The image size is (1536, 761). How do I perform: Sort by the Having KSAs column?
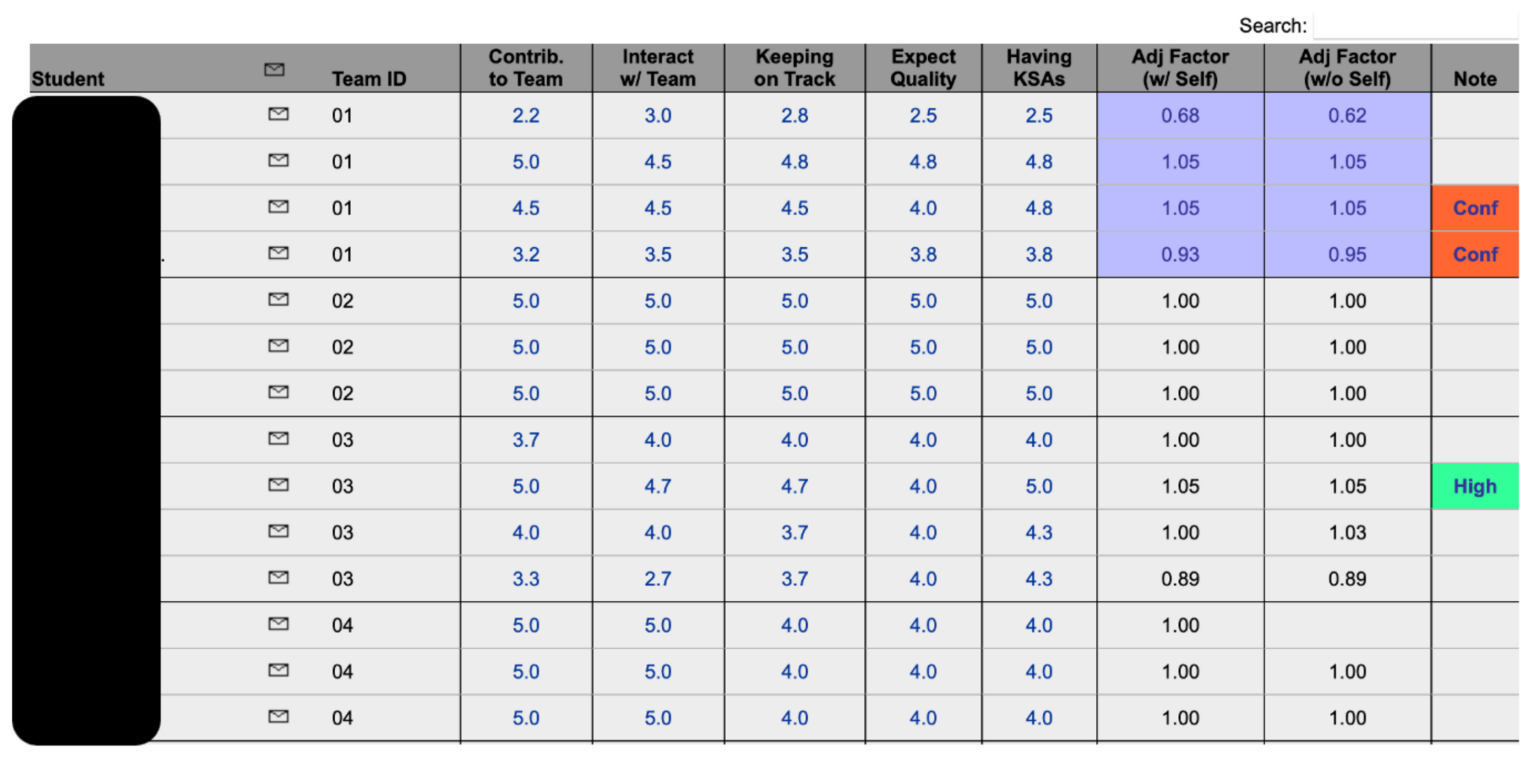tap(1039, 68)
